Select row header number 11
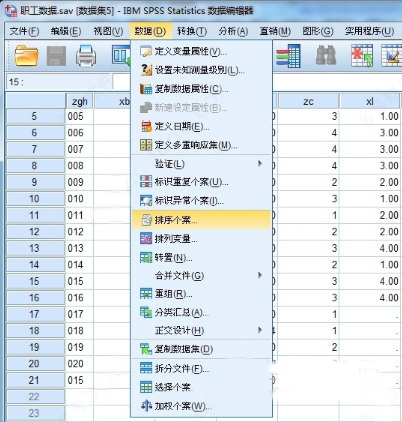 coord(35,215)
